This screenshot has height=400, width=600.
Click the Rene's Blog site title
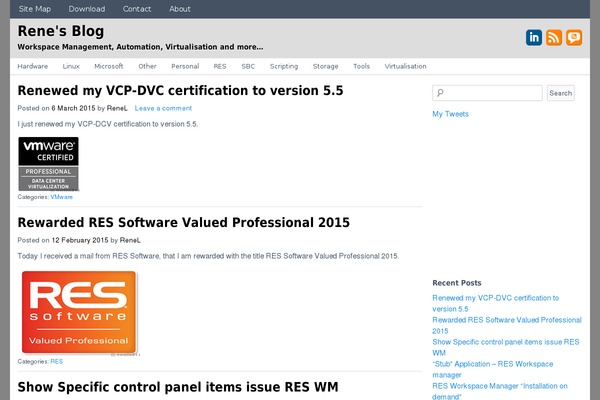coord(61,31)
